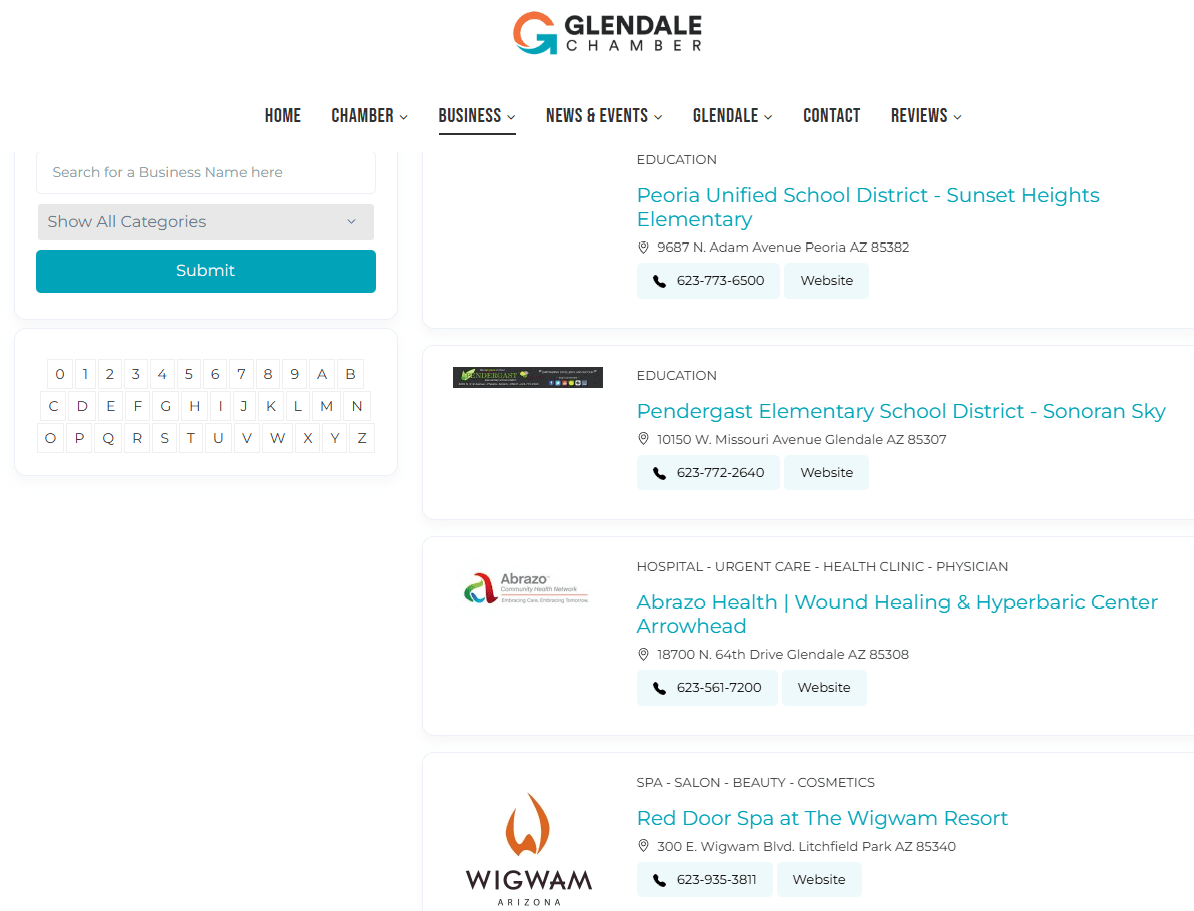Open Abrazo Health Wound Healing & Hyperbaric listing
This screenshot has width=1194, height=911.
897,614
